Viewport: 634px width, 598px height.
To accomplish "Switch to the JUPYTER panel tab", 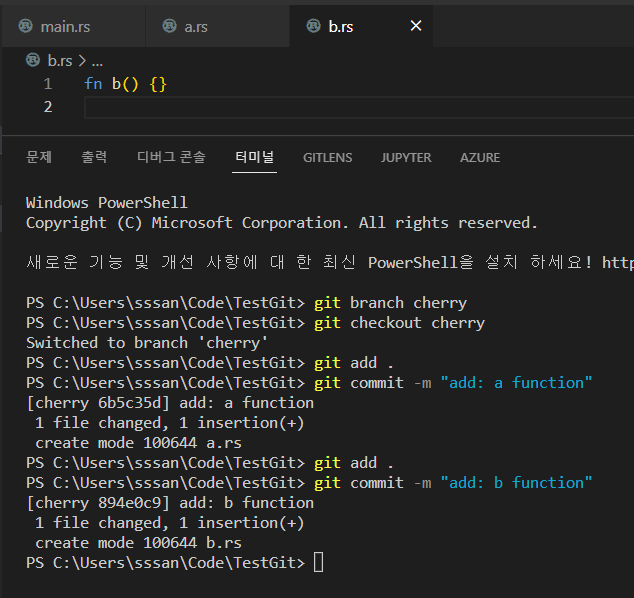I will point(406,157).
